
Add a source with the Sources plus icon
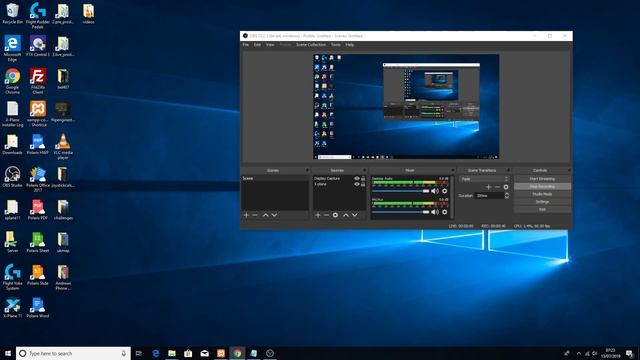tap(318, 215)
